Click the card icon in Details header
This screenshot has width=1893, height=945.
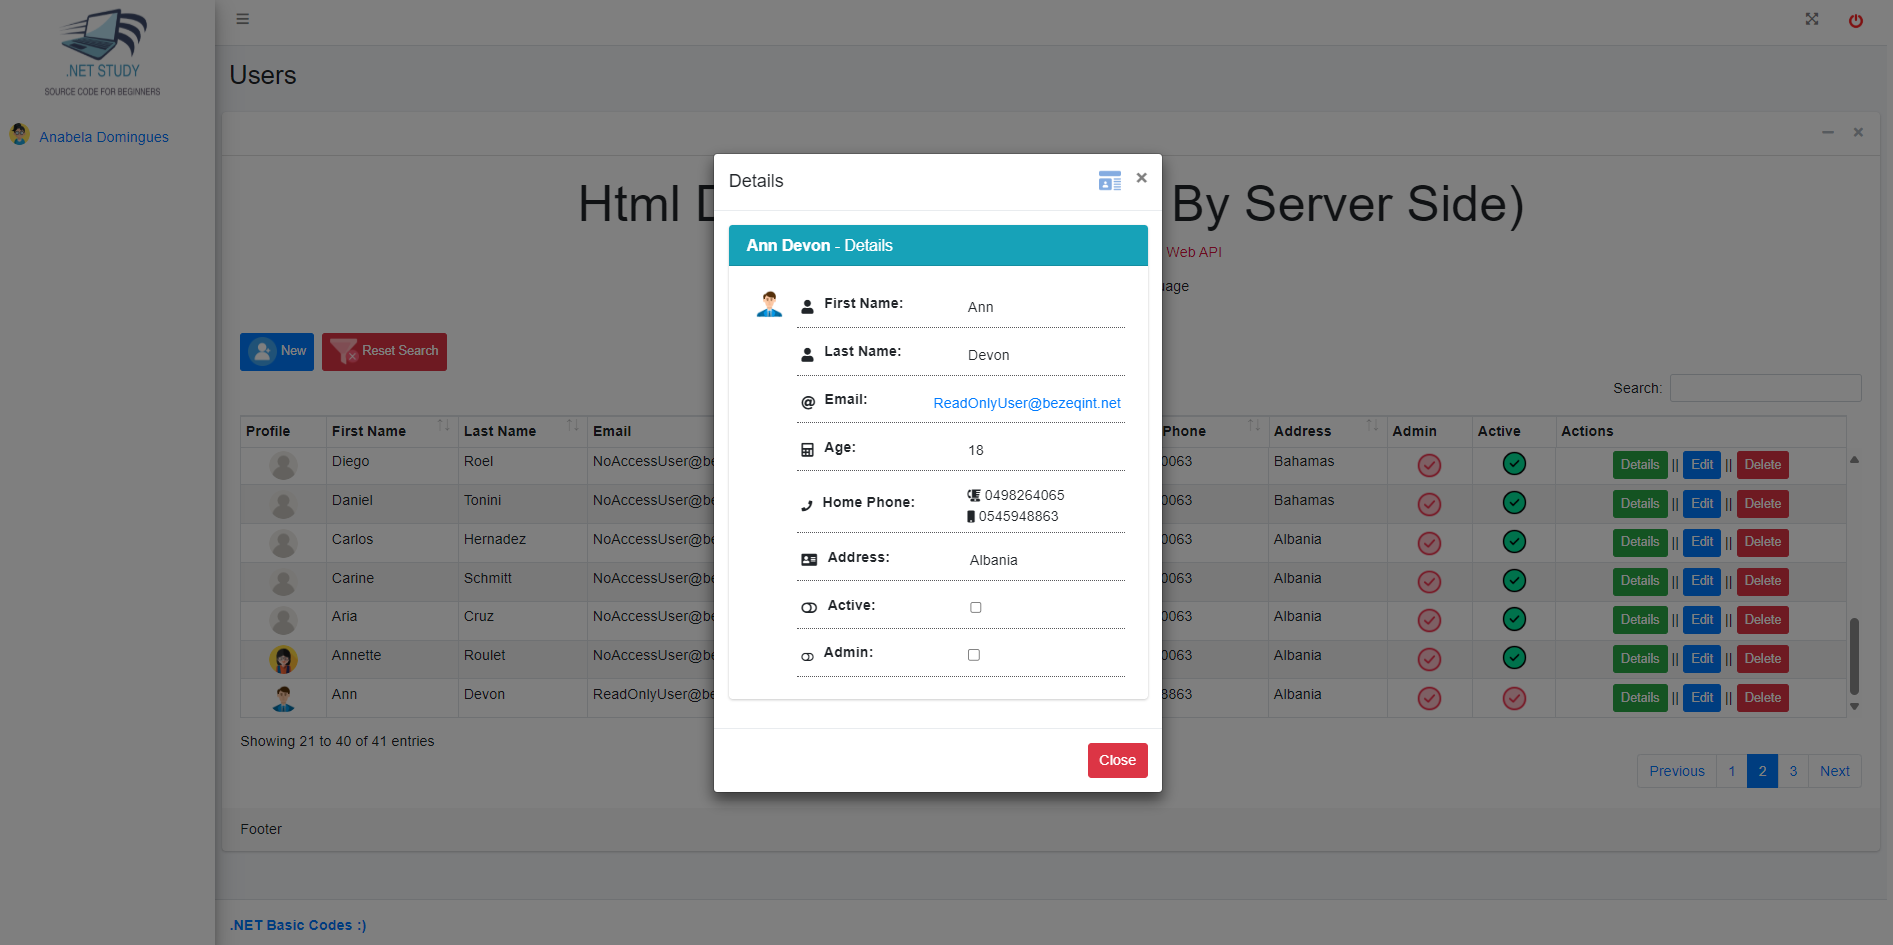[x=1109, y=181]
